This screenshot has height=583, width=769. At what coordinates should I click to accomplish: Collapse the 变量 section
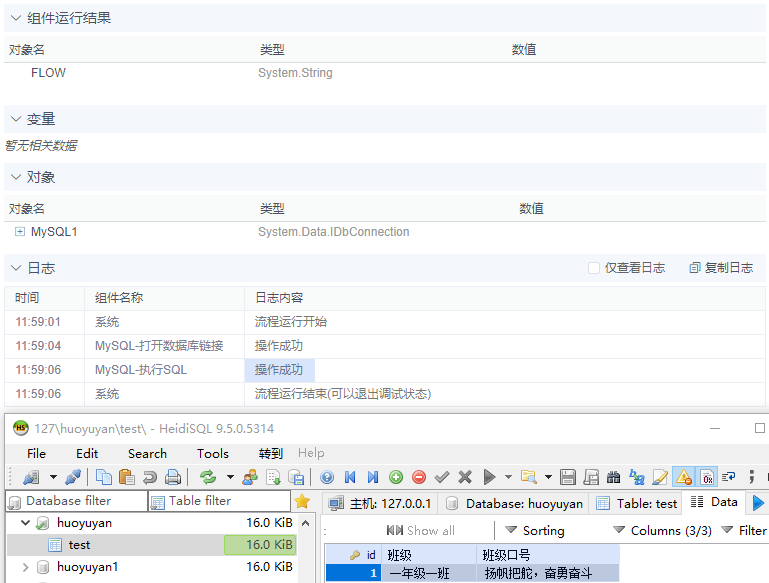[x=16, y=119]
